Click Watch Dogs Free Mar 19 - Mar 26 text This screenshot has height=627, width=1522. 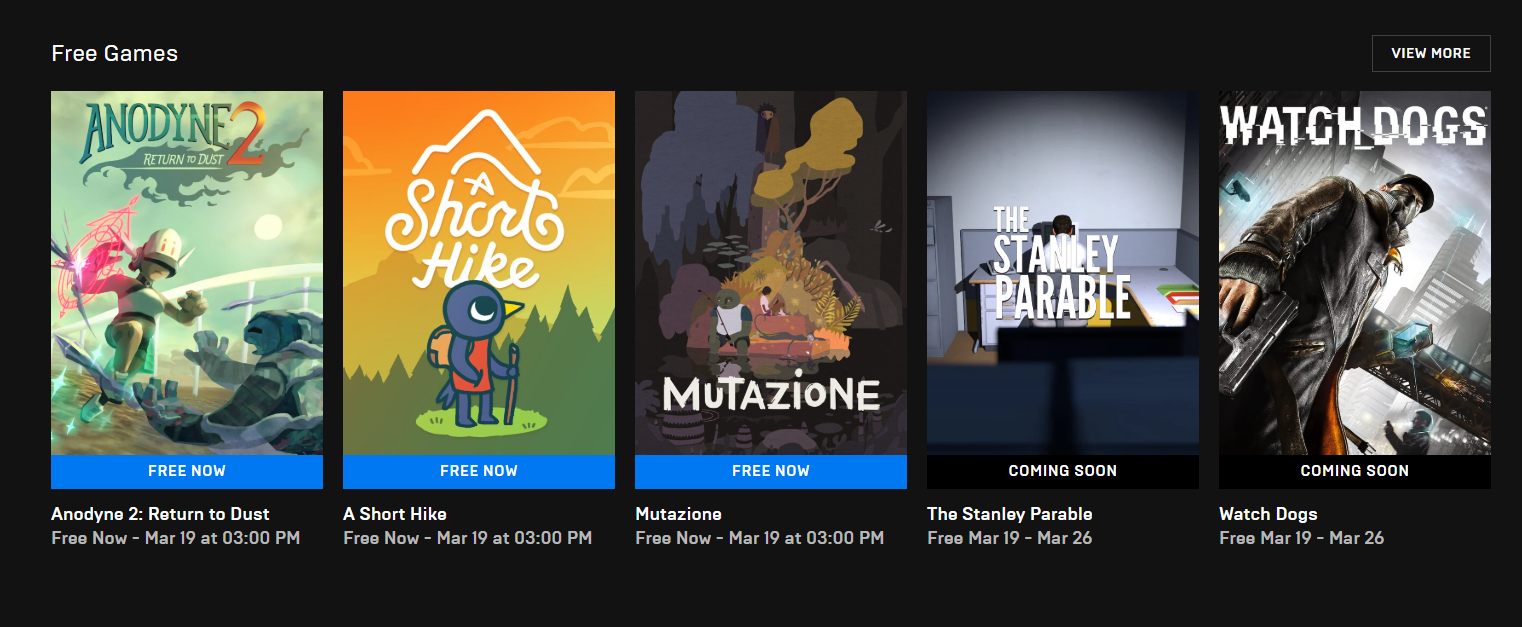pos(1301,538)
